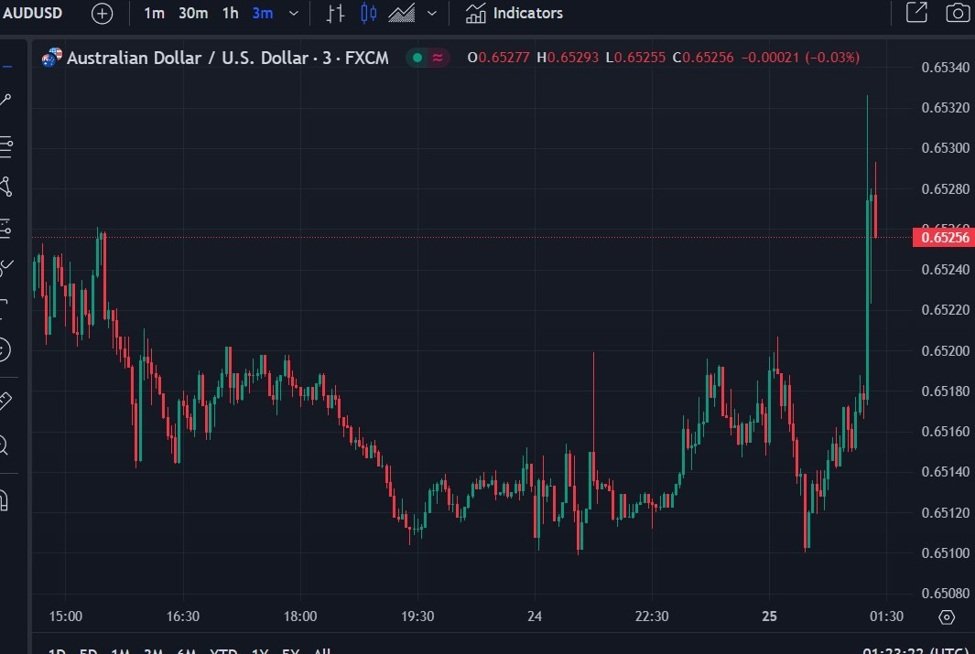Image resolution: width=975 pixels, height=654 pixels.
Task: Select the bars chart style icon
Action: tap(337, 13)
